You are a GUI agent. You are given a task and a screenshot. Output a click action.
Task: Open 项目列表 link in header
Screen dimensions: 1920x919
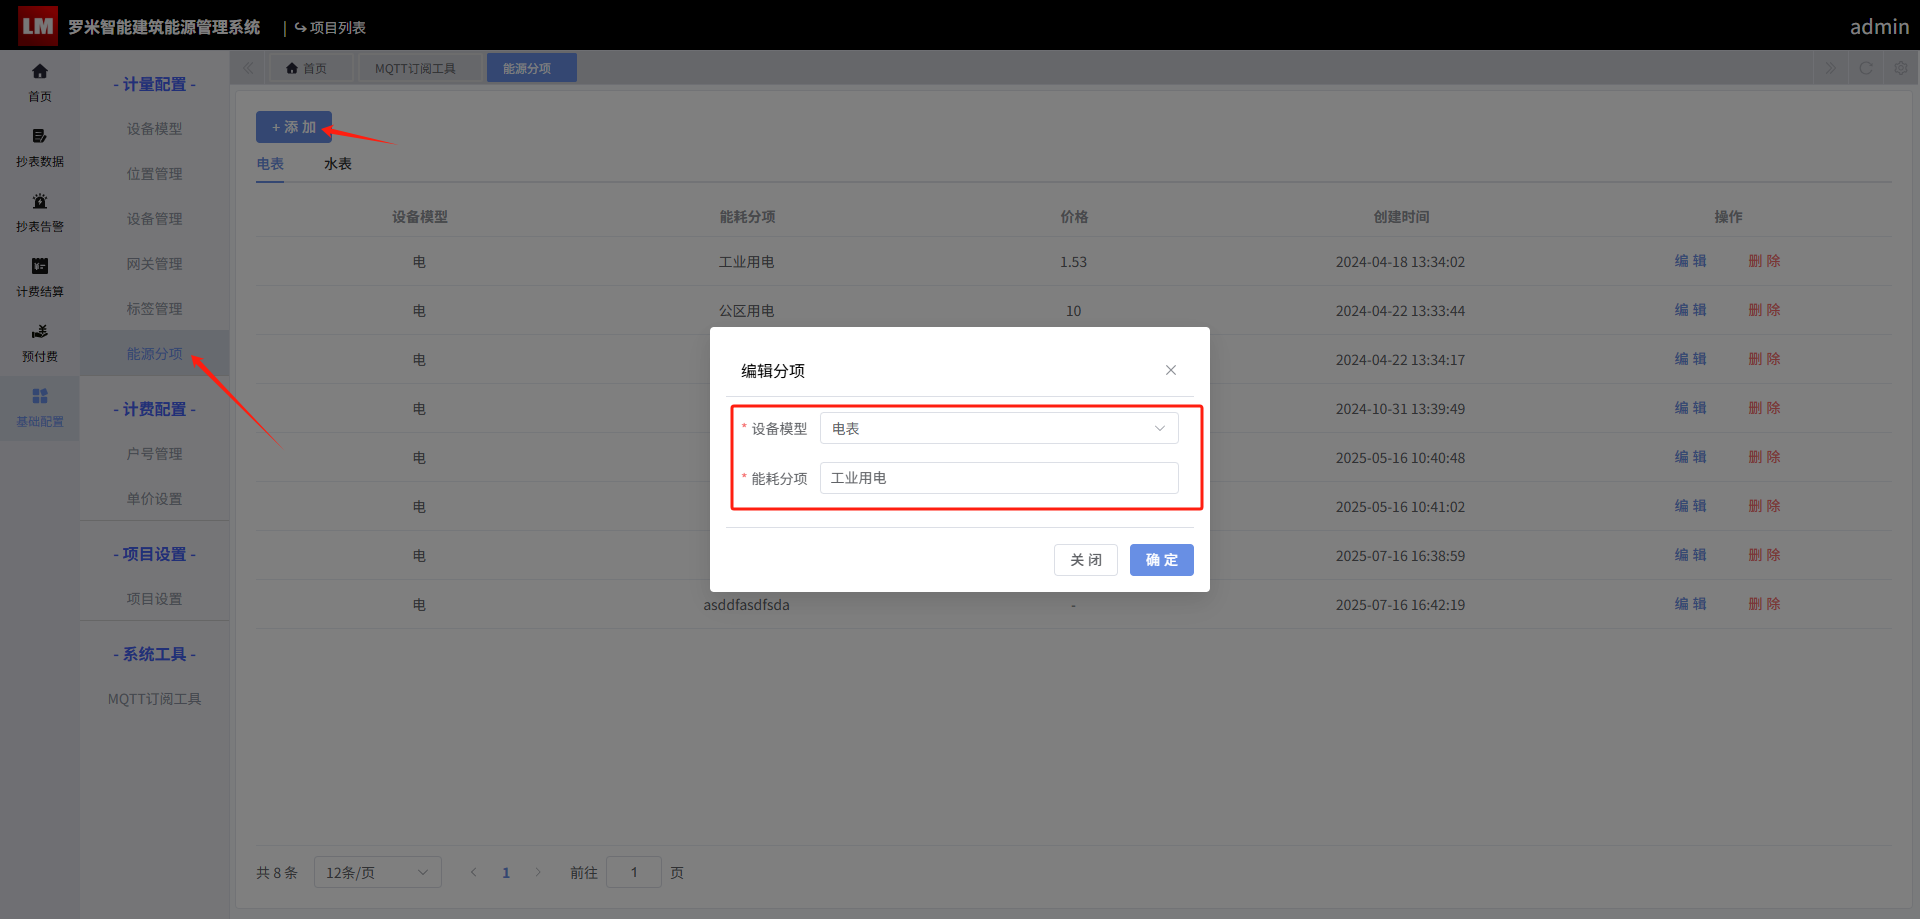coord(330,27)
